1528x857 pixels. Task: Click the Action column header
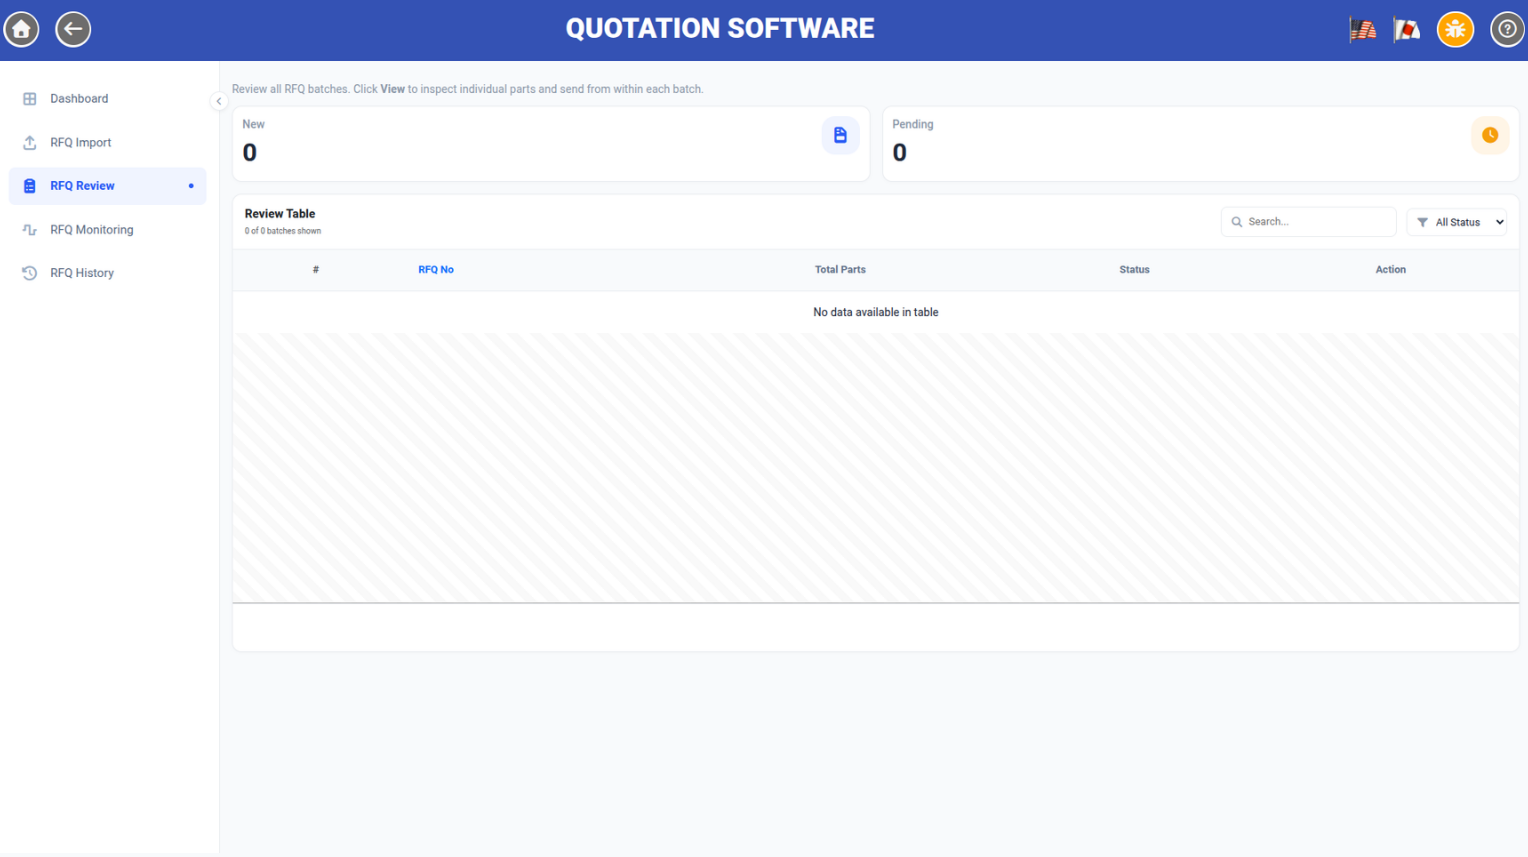(x=1390, y=270)
